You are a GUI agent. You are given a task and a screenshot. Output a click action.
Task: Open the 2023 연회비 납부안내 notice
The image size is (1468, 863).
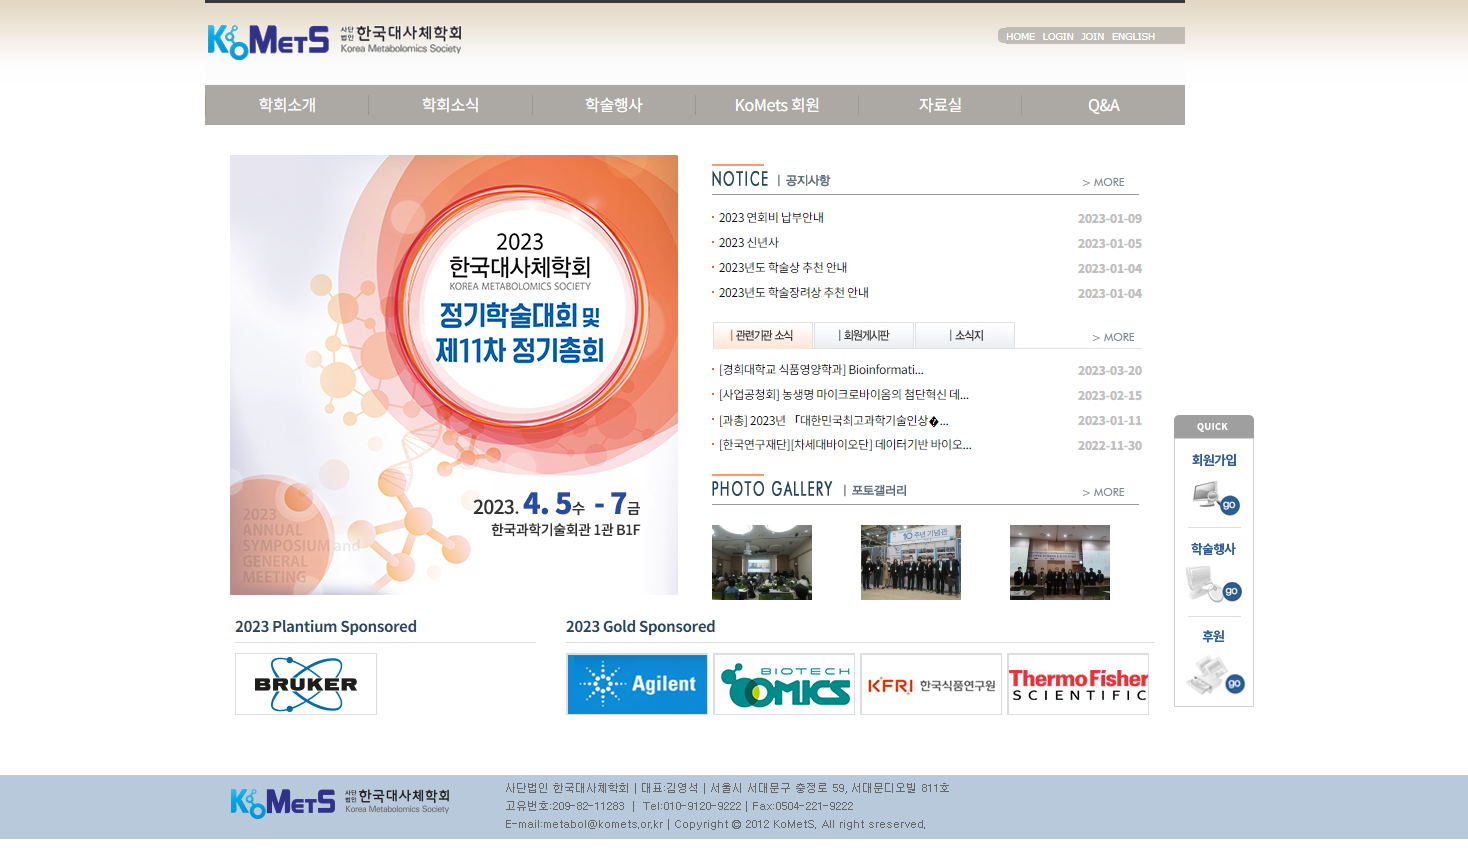tap(771, 217)
